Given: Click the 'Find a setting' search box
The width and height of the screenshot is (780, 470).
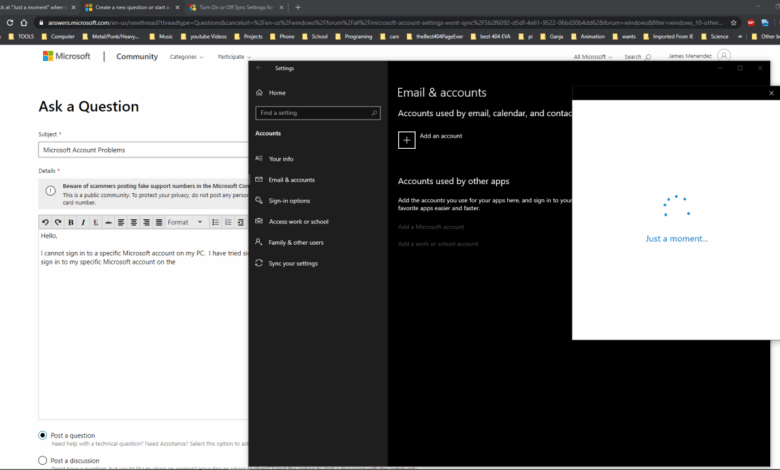Looking at the screenshot, I should click(318, 113).
